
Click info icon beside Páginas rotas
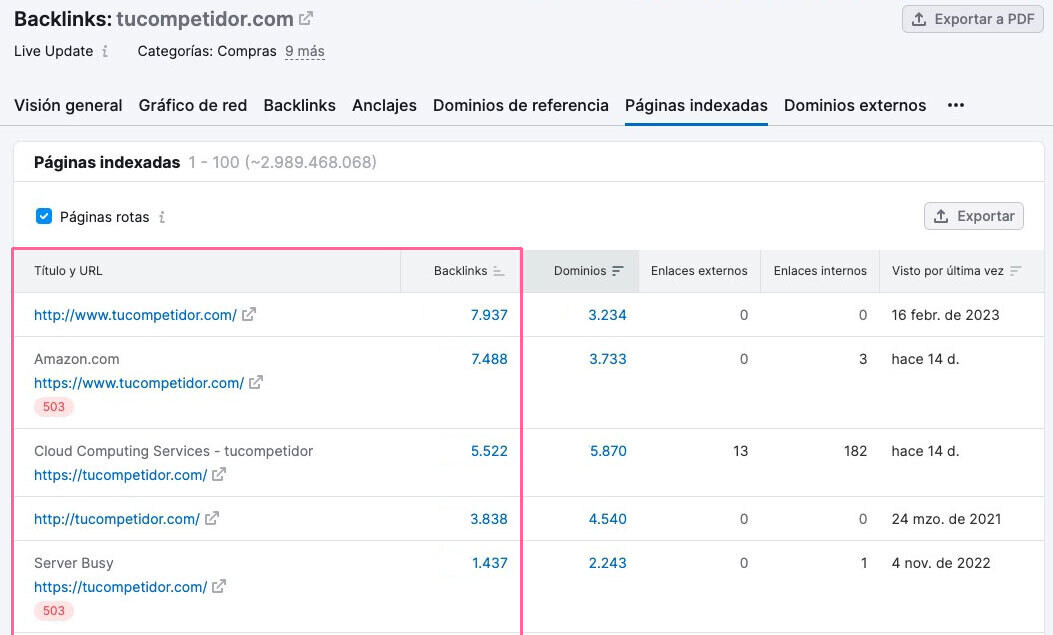click(x=162, y=217)
